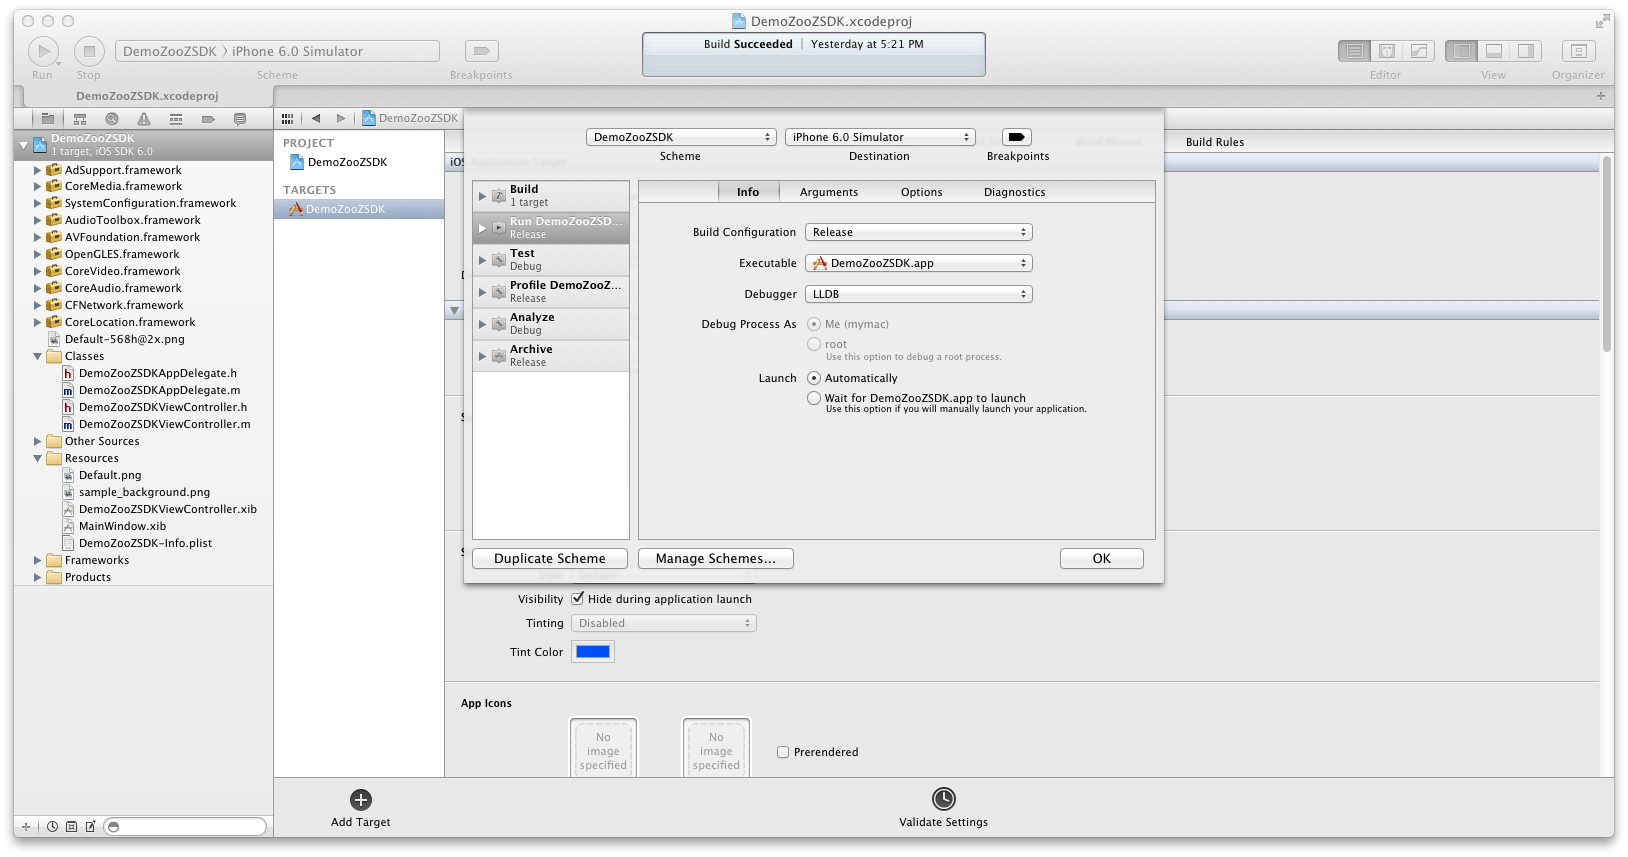1628x857 pixels.
Task: Select the root debug process radio button
Action: (x=814, y=344)
